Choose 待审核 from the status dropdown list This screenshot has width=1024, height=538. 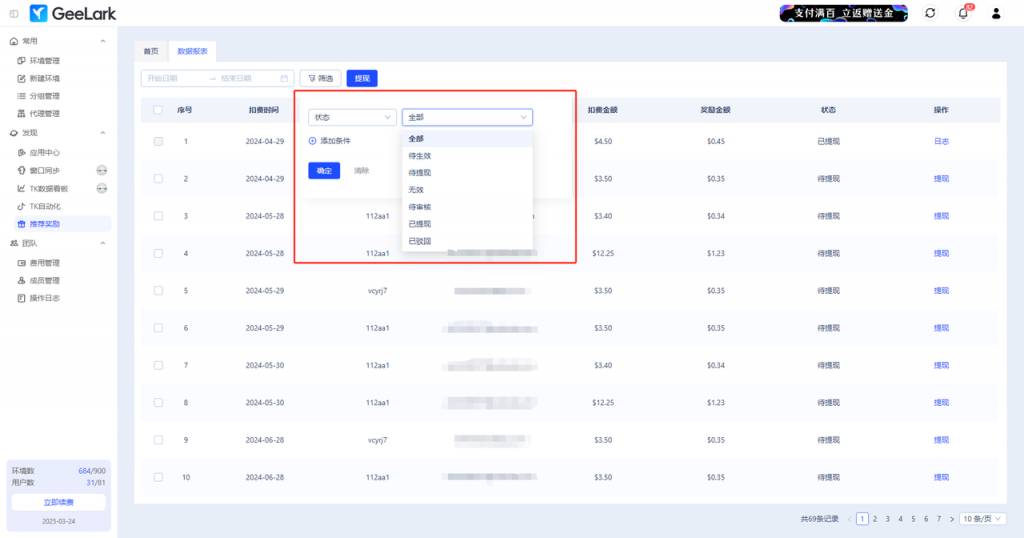point(420,207)
